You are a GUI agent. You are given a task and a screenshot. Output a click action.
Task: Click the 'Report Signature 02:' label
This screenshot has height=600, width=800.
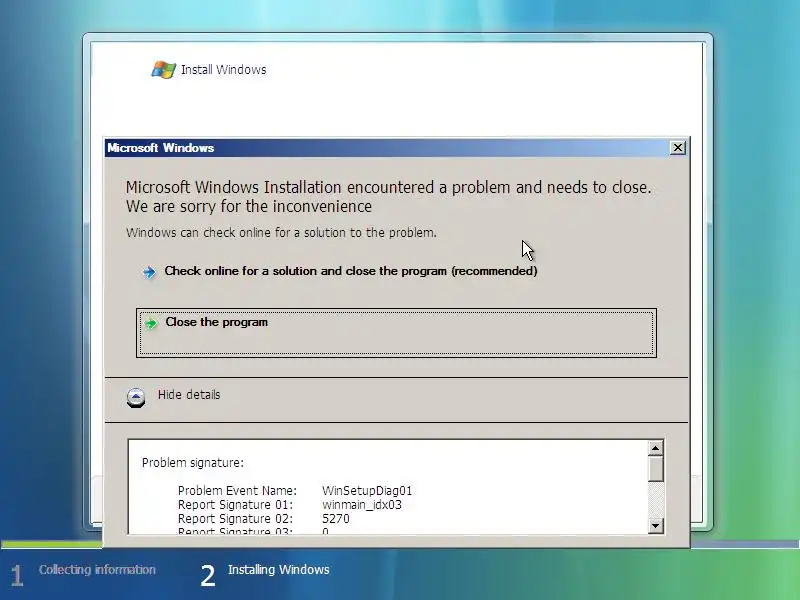[236, 519]
